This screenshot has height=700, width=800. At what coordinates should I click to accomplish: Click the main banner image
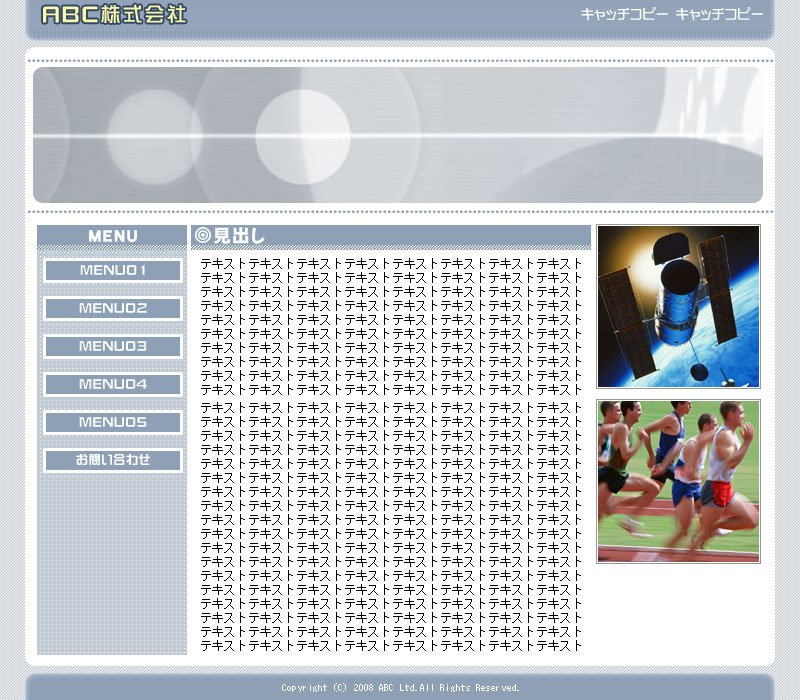click(x=398, y=135)
